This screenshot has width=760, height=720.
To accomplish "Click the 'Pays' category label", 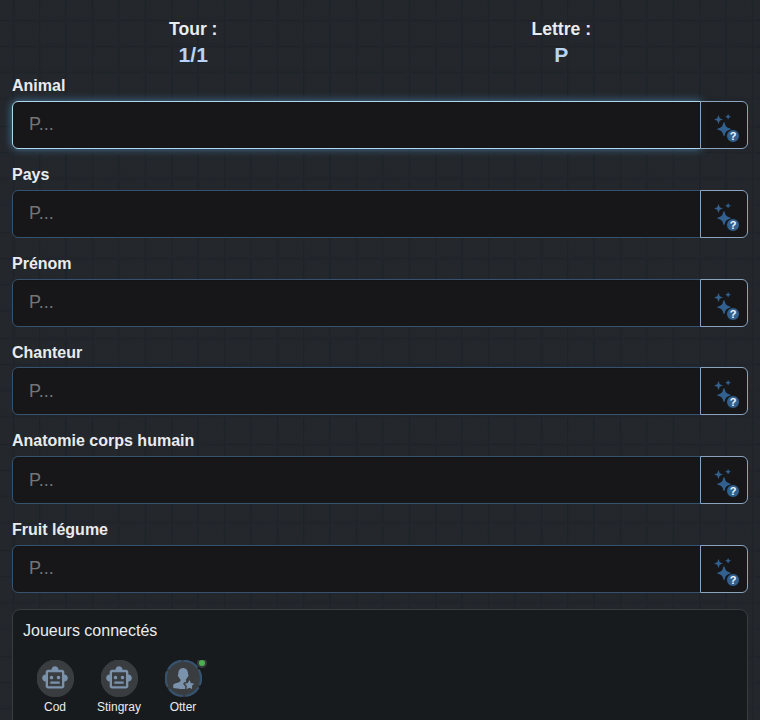I will click(31, 175).
